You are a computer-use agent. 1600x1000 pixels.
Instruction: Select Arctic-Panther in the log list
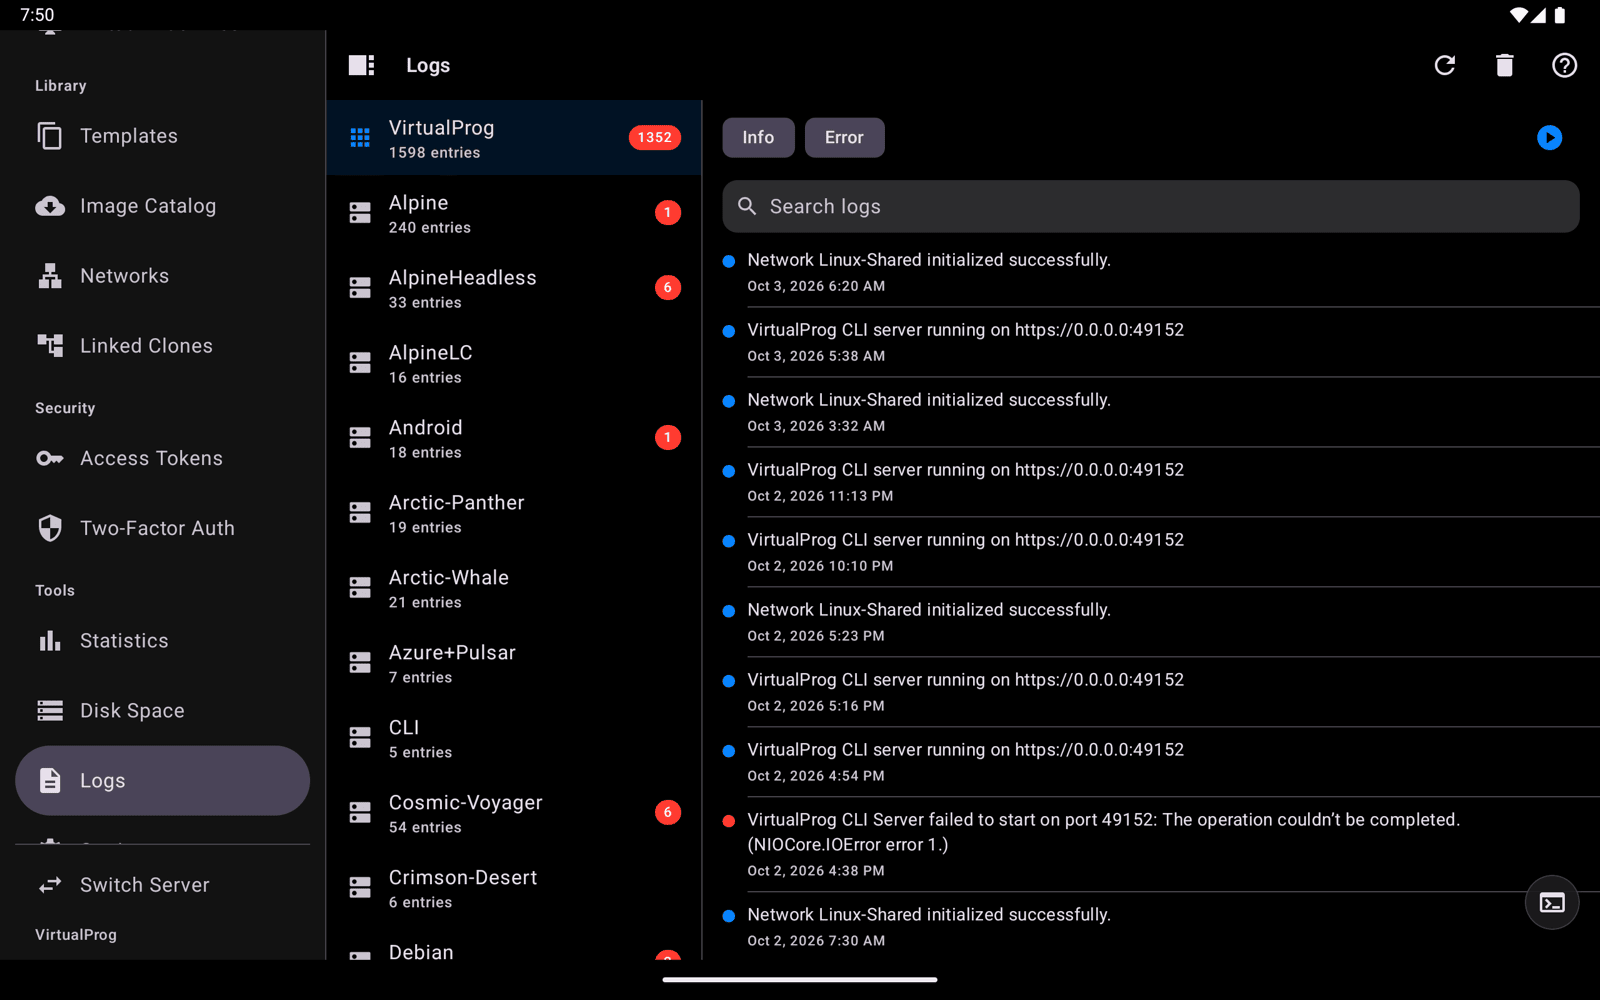(514, 513)
